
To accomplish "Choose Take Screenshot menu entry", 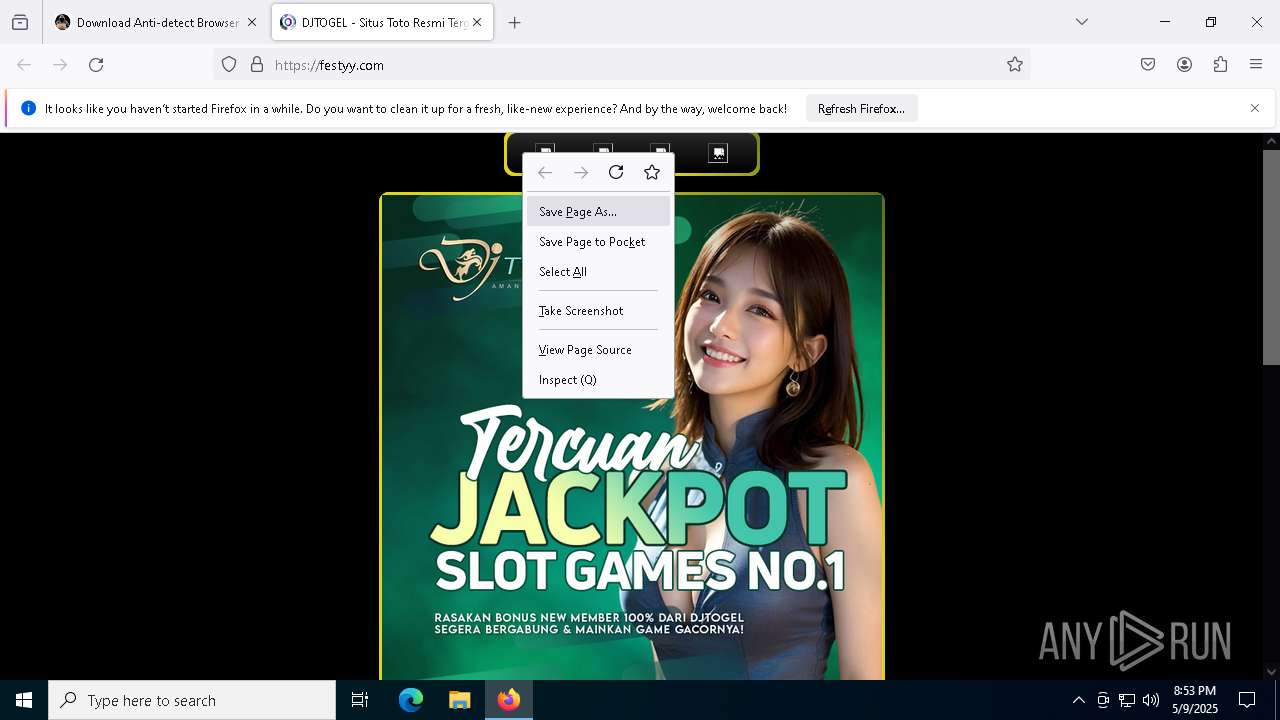I will [598, 310].
